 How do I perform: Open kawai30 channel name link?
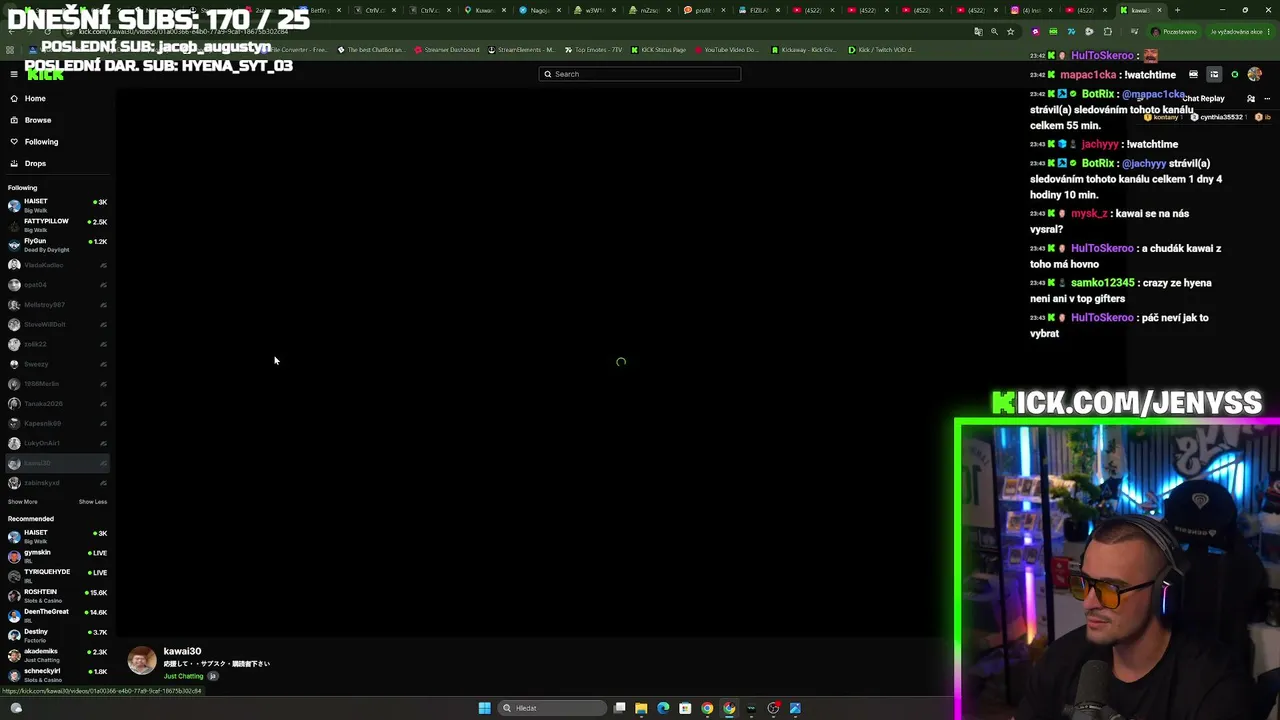pyautogui.click(x=182, y=651)
